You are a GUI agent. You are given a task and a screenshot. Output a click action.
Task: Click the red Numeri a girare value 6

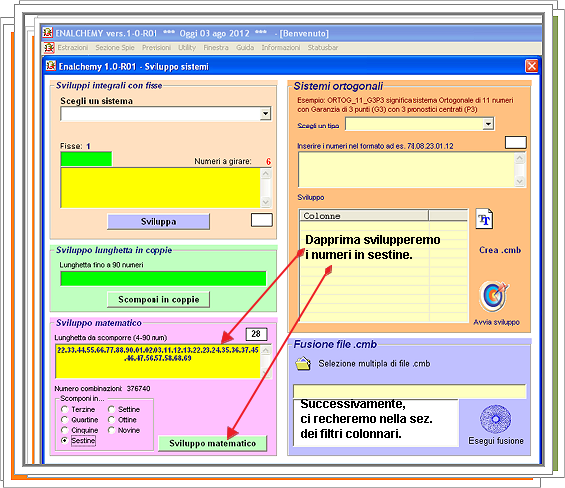pyautogui.click(x=268, y=161)
